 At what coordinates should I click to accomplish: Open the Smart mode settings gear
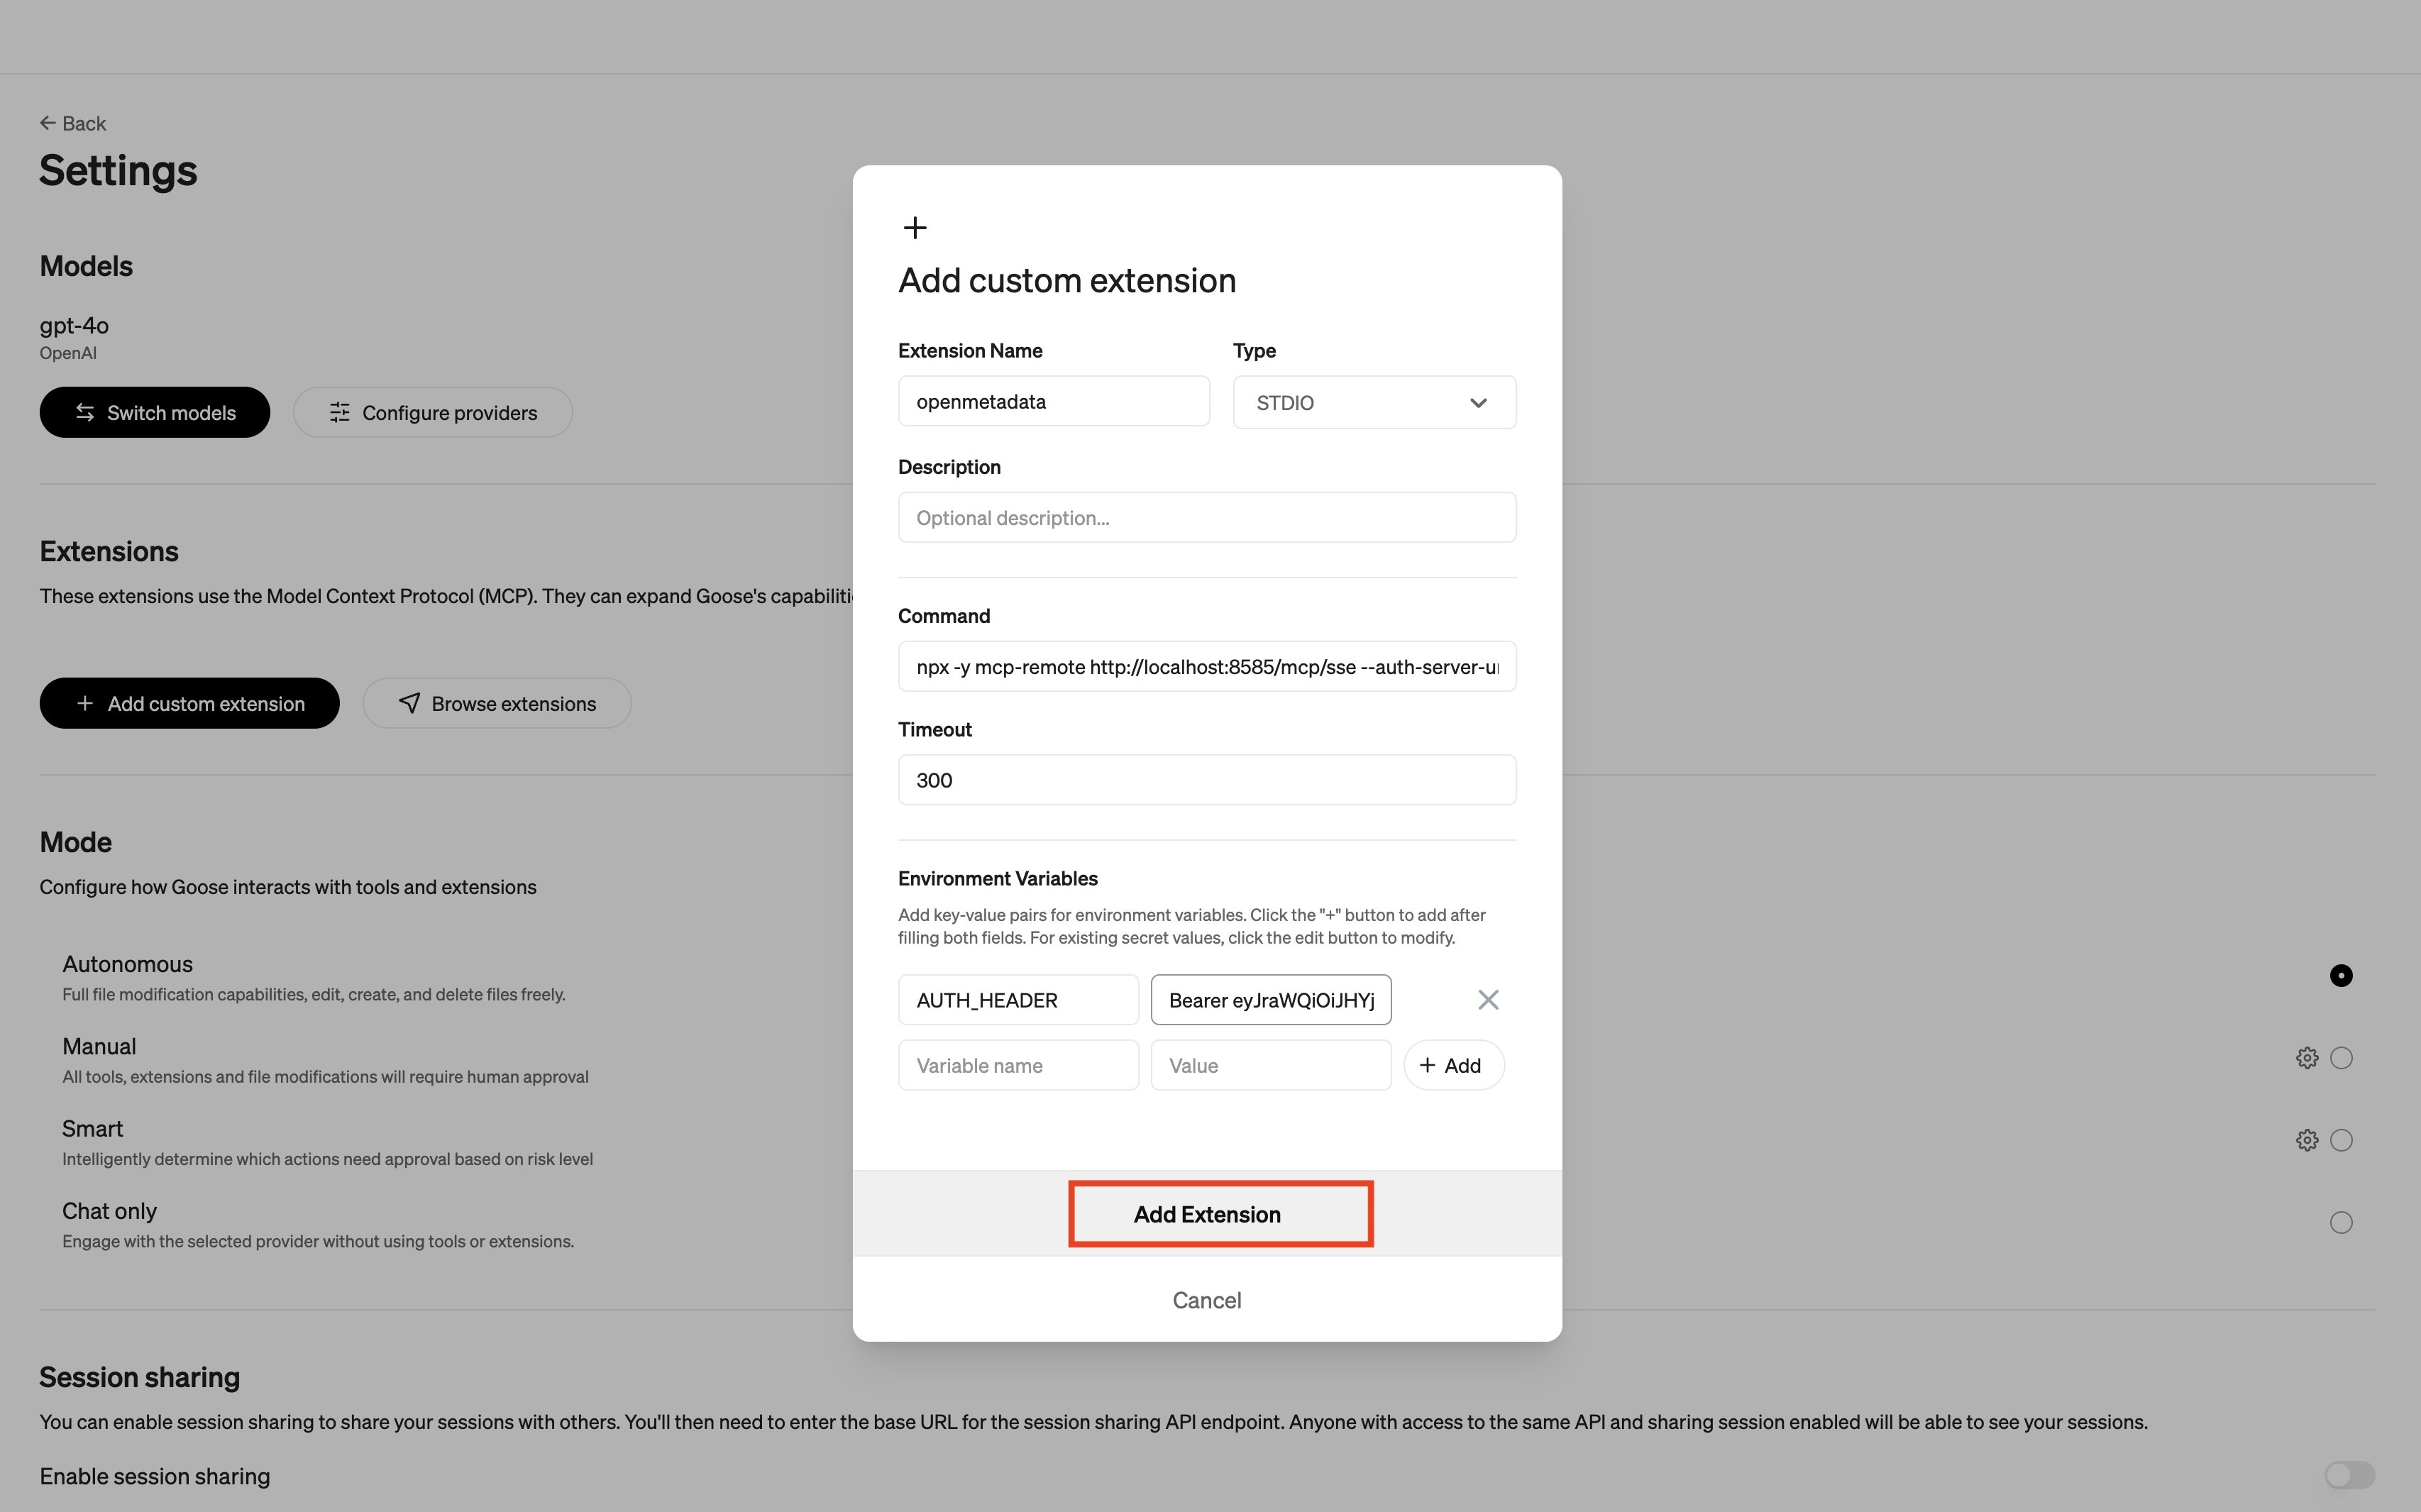coord(2306,1139)
